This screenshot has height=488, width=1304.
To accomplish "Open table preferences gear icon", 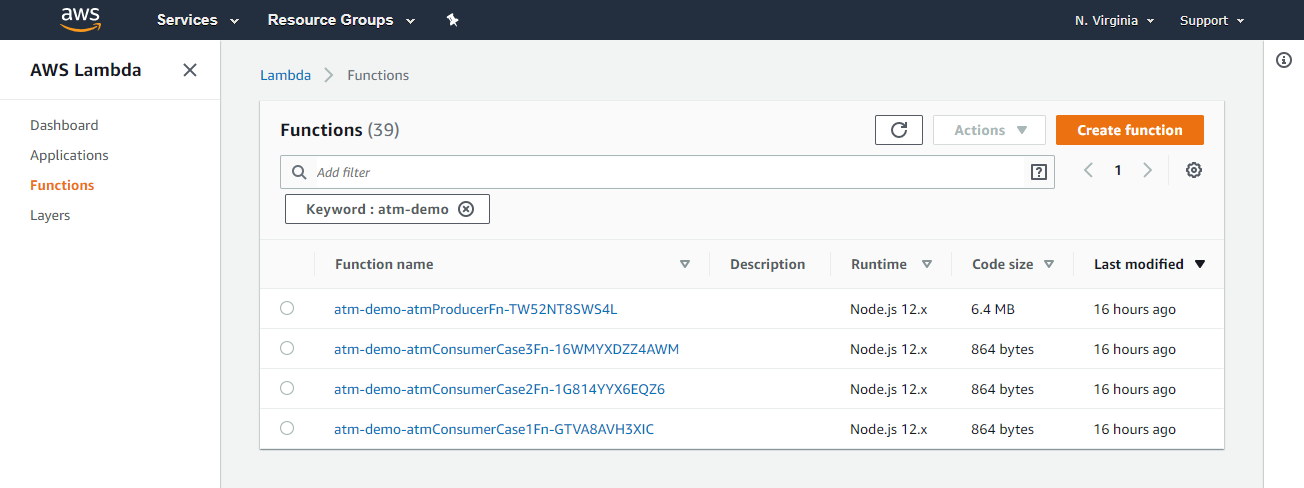I will coord(1193,170).
